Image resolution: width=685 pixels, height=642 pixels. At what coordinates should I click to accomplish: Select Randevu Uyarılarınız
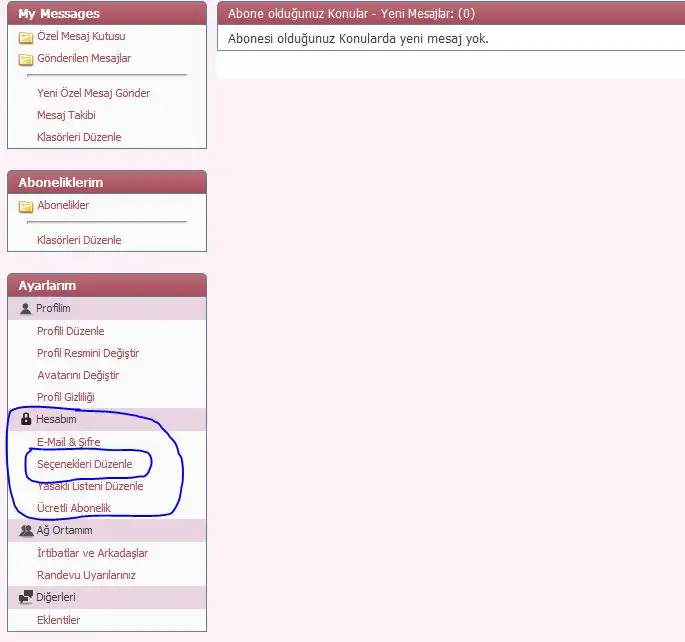pyautogui.click(x=86, y=575)
